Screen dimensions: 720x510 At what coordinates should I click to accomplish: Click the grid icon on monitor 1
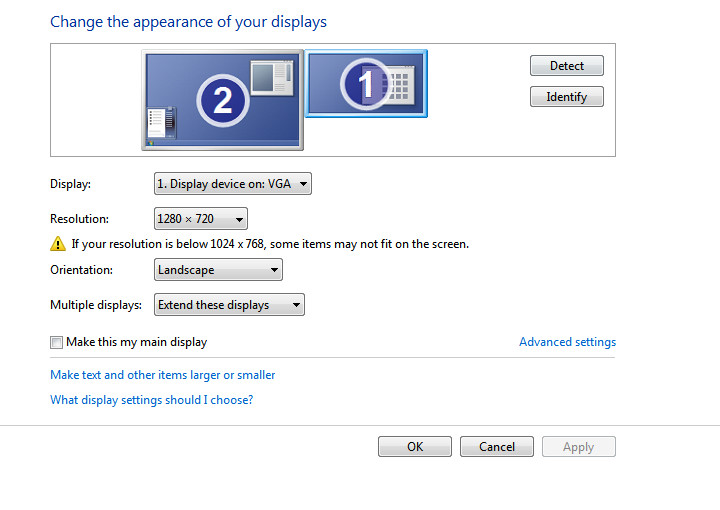(x=399, y=84)
